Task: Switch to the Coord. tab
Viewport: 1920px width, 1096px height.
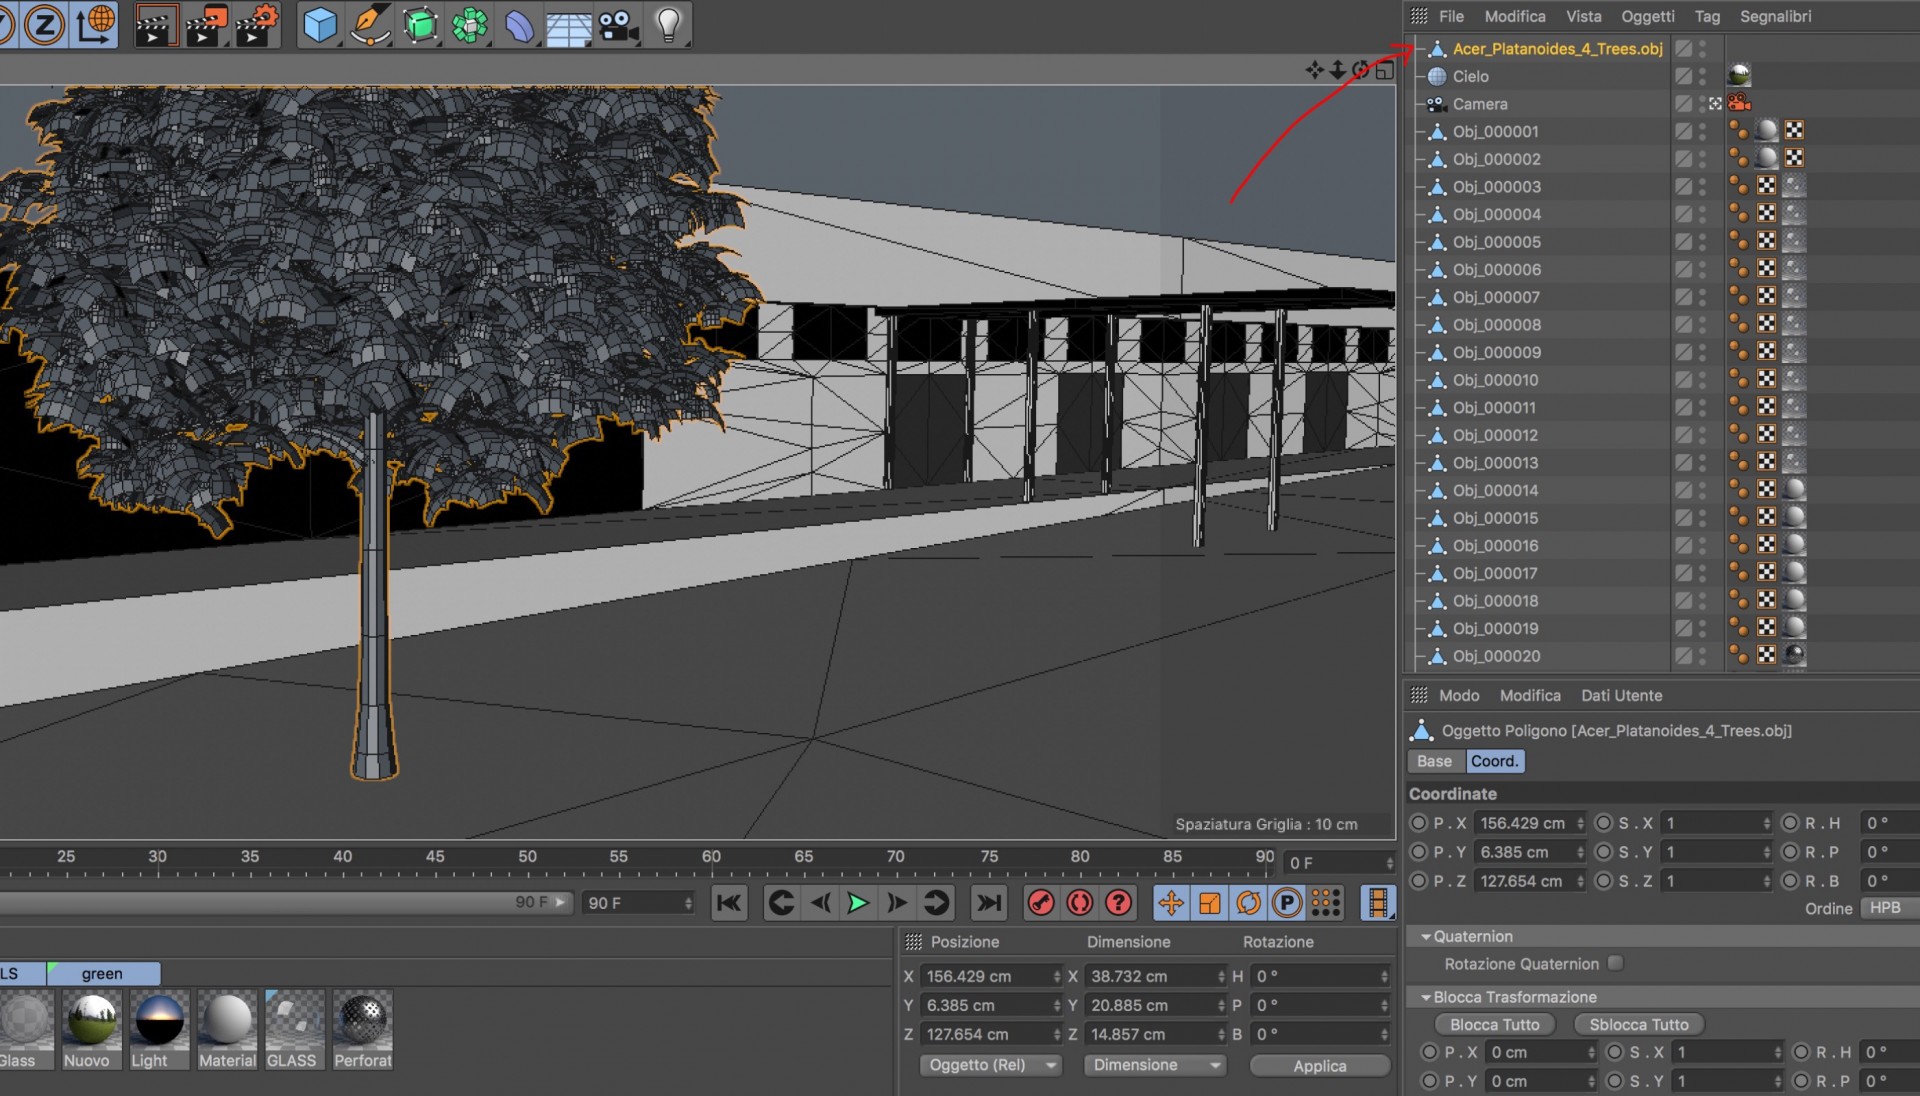Action: click(1494, 761)
